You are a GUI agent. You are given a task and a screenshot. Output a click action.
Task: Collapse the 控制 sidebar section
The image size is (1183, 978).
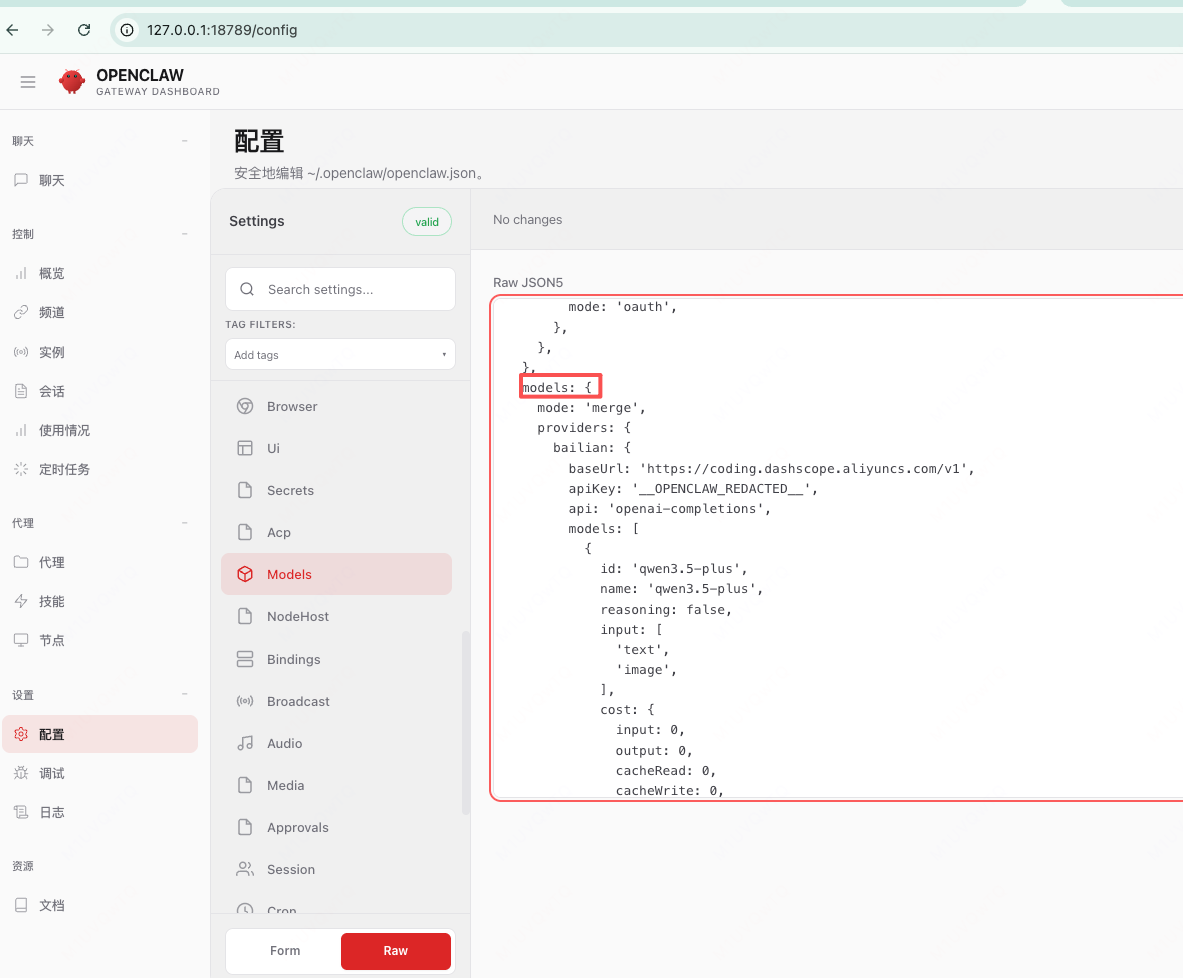pyautogui.click(x=185, y=234)
